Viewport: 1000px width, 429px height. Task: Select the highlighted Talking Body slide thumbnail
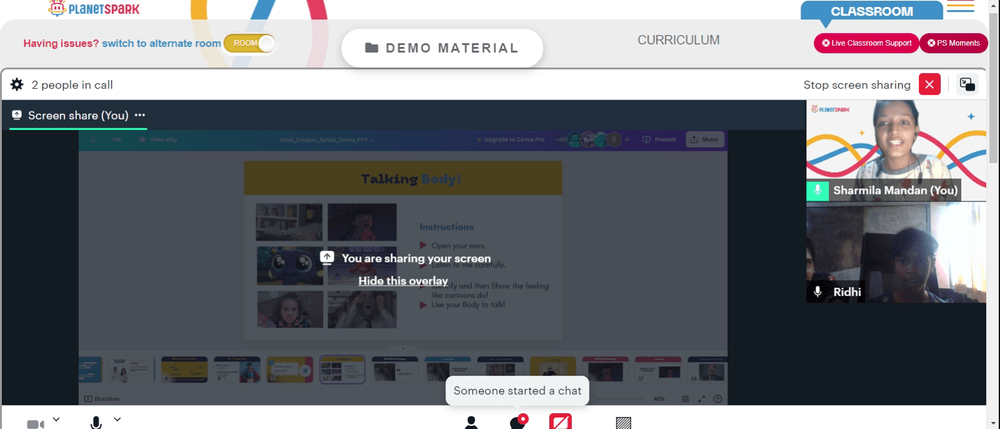pyautogui.click(x=342, y=369)
